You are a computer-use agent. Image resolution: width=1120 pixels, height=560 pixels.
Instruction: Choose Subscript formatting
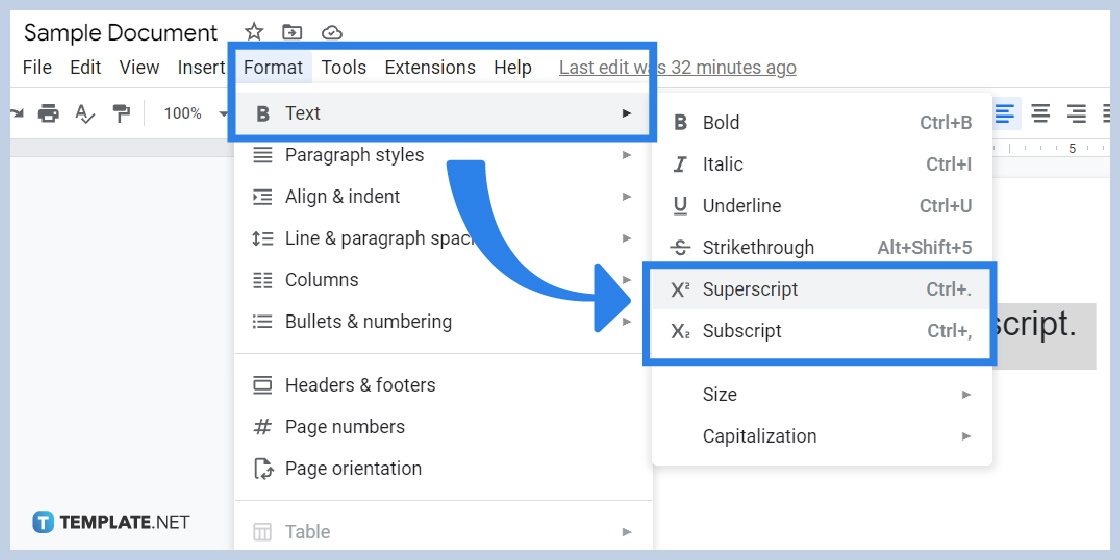[821, 331]
